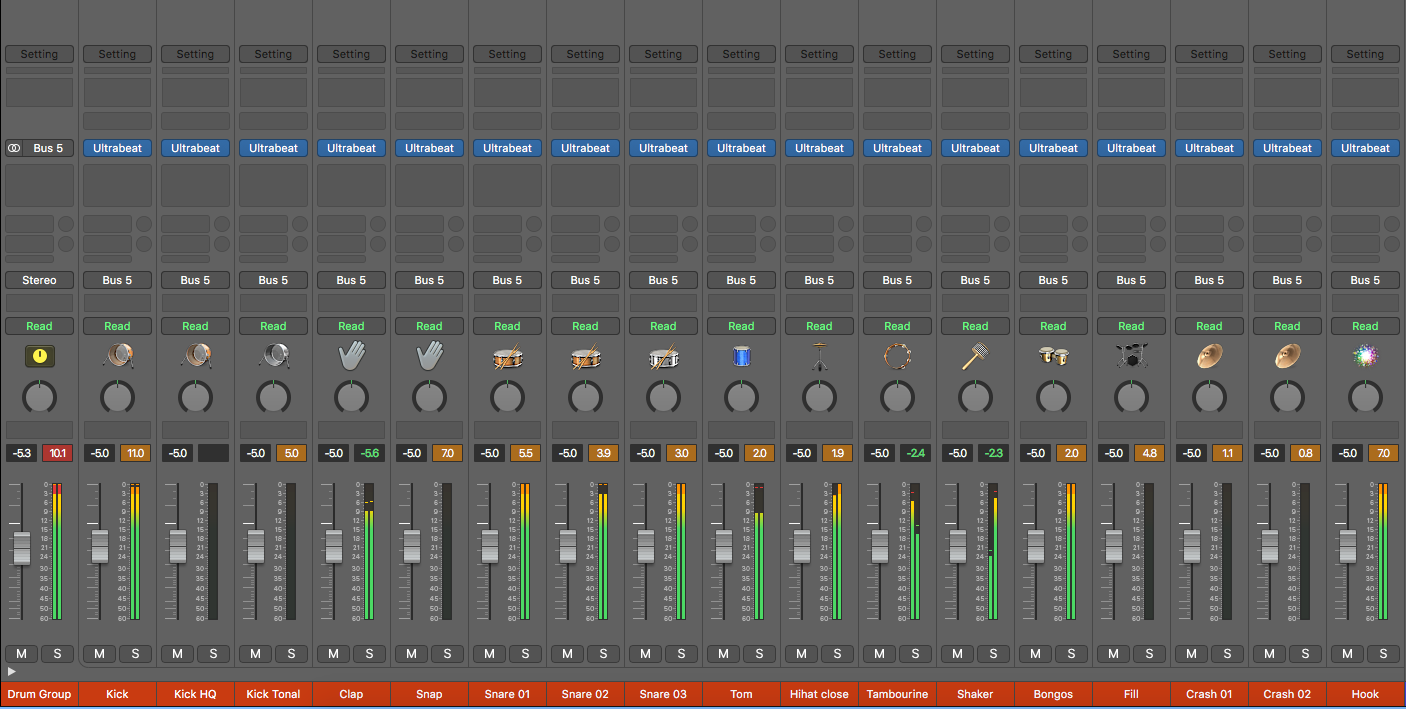This screenshot has height=709, width=1406.
Task: Open the Ultrabeat instrument on Snap channel
Action: (429, 148)
